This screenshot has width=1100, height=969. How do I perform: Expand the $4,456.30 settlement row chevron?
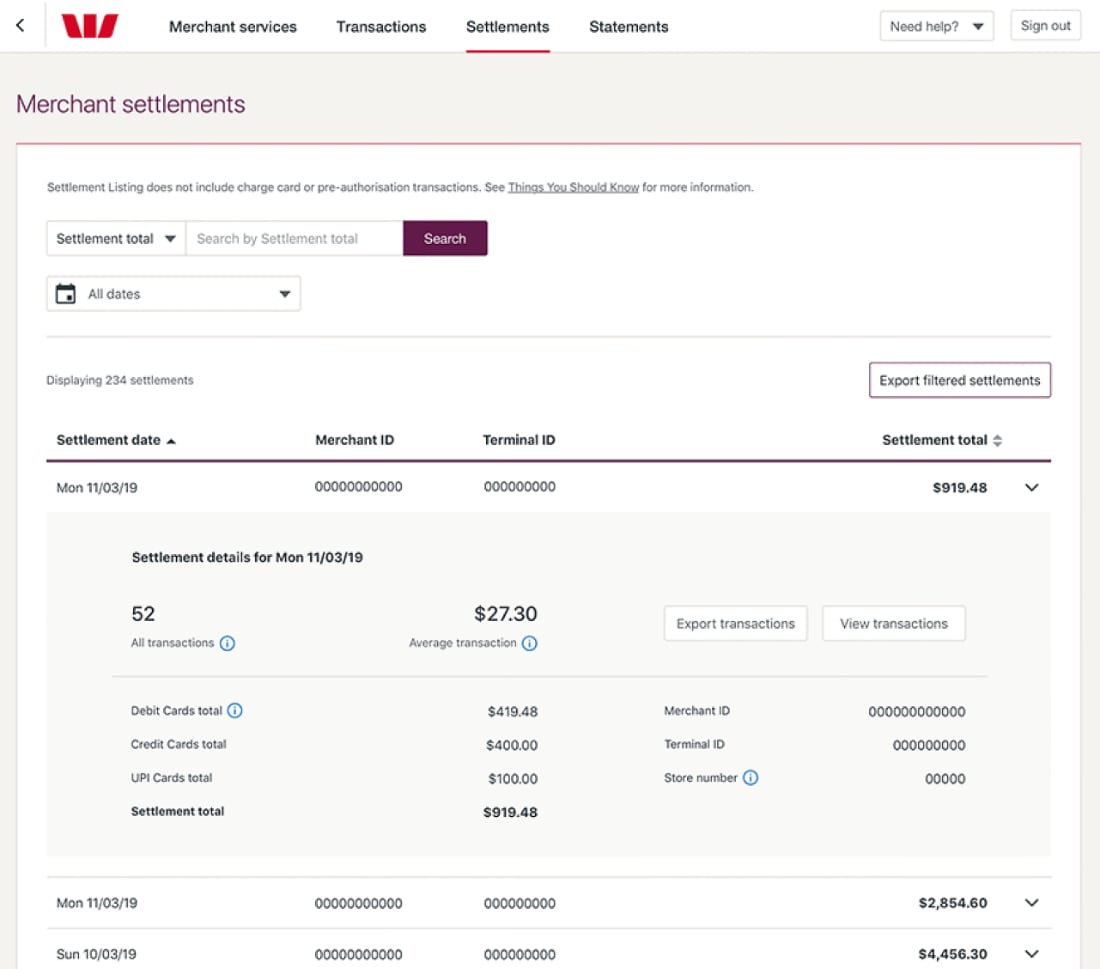coord(1031,954)
